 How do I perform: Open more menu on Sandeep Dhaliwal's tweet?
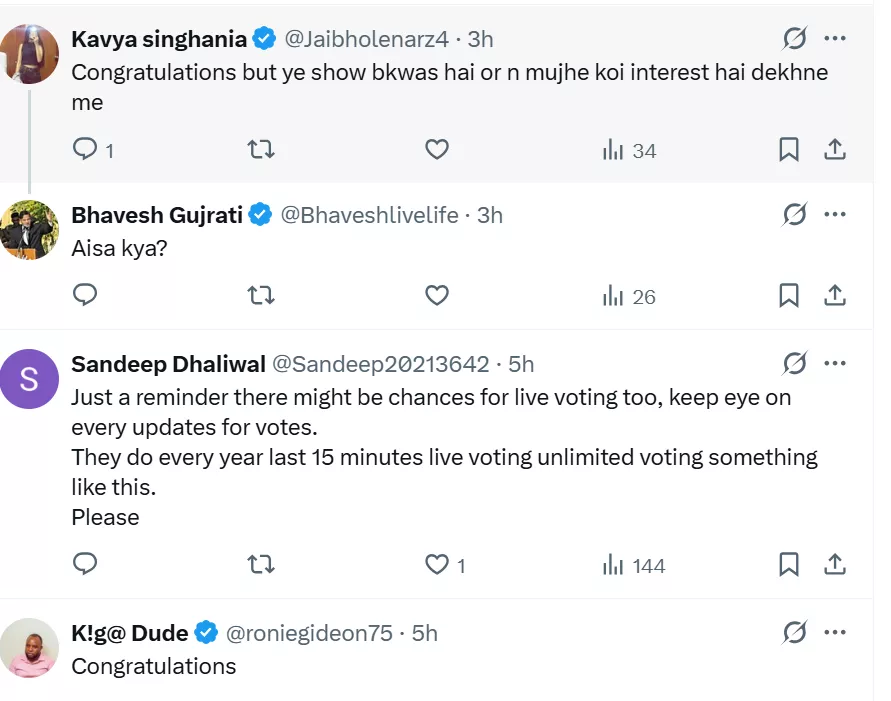coord(835,363)
